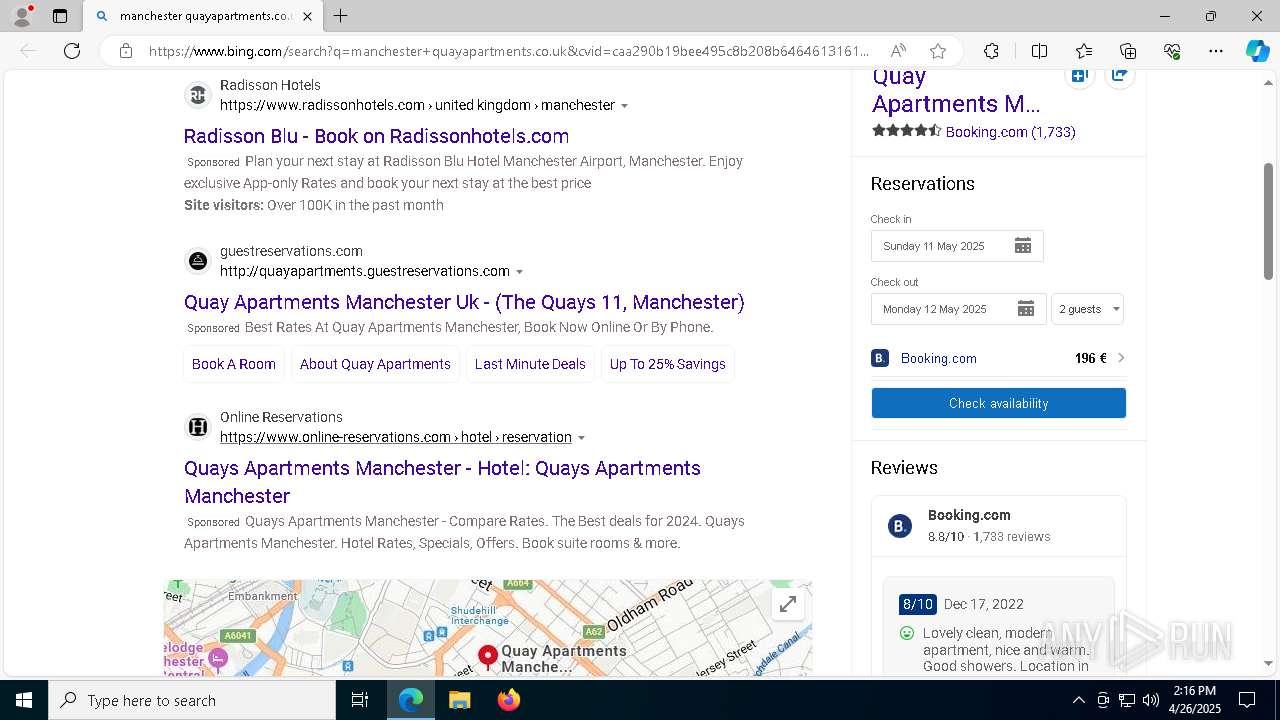Open Extensions puzzle icon
1280x720 pixels.
point(991,51)
